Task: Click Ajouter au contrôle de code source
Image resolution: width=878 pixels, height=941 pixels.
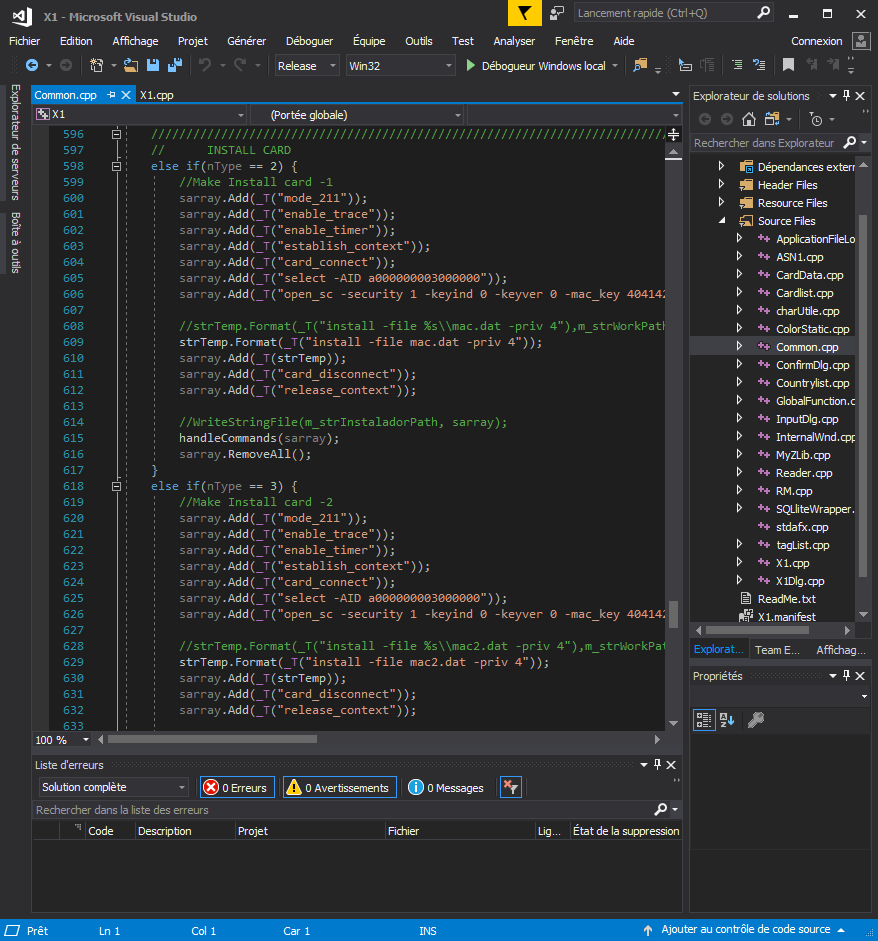Action: [x=745, y=930]
